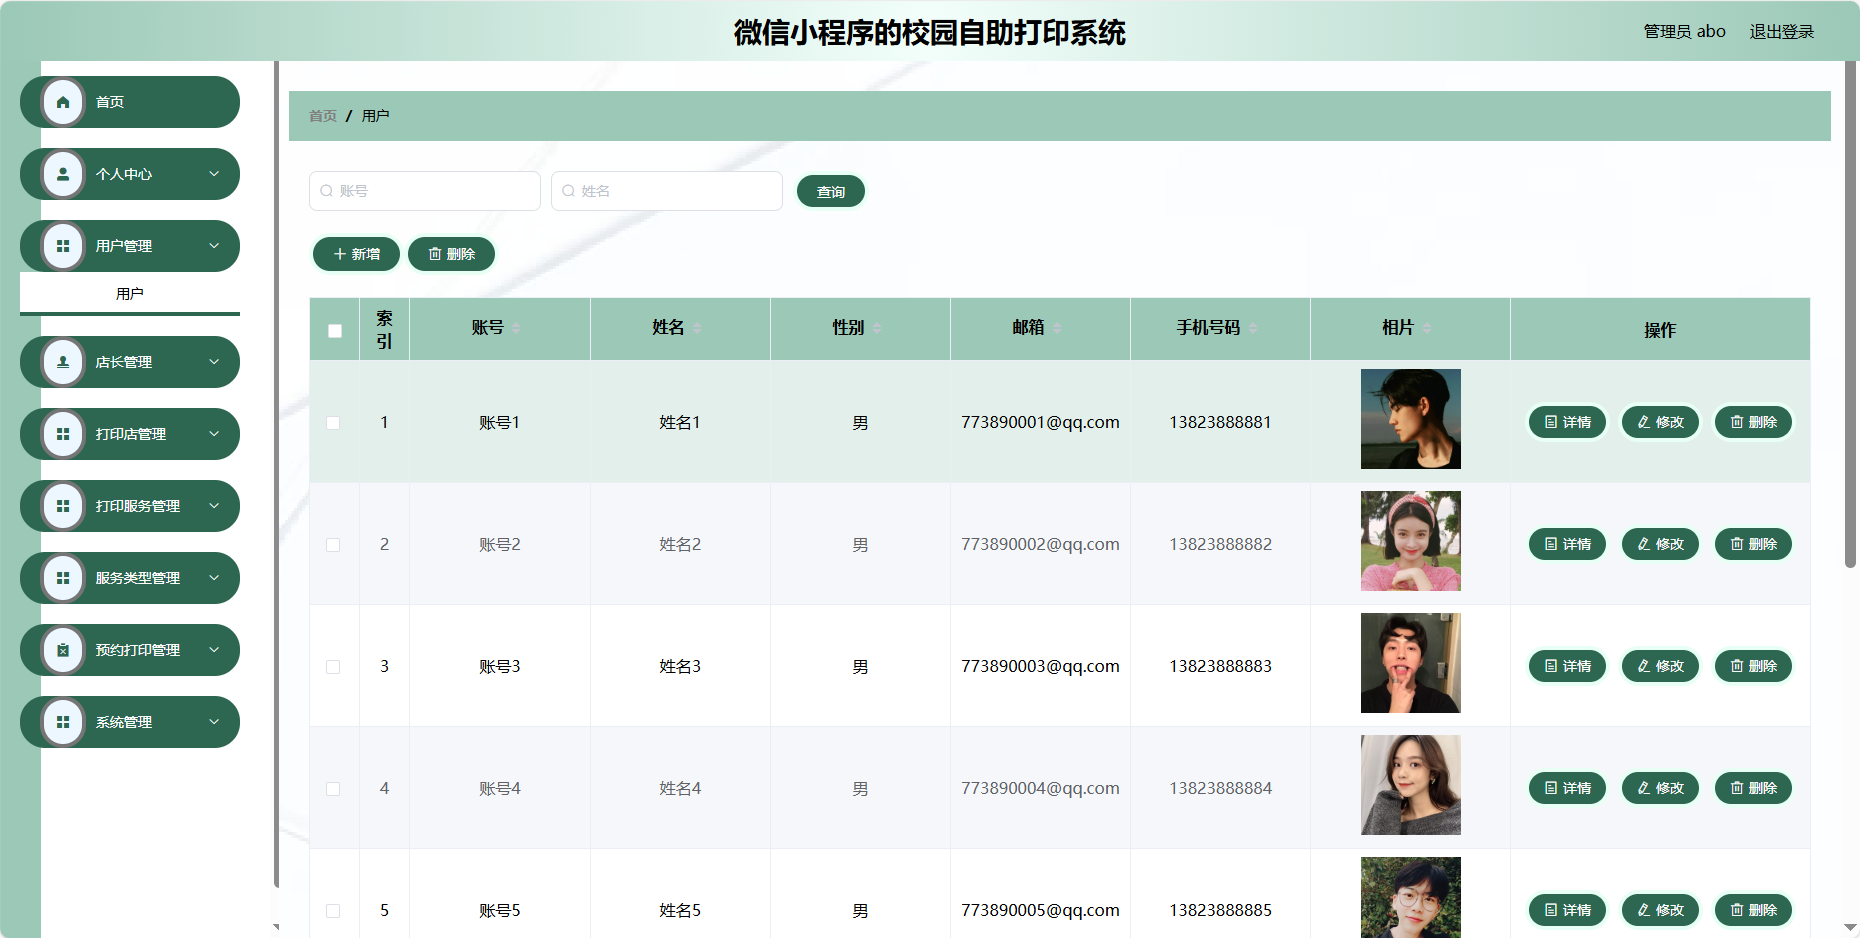This screenshot has height=938, width=1860.
Task: Expand 个人中心 menu chevron
Action: [x=214, y=174]
